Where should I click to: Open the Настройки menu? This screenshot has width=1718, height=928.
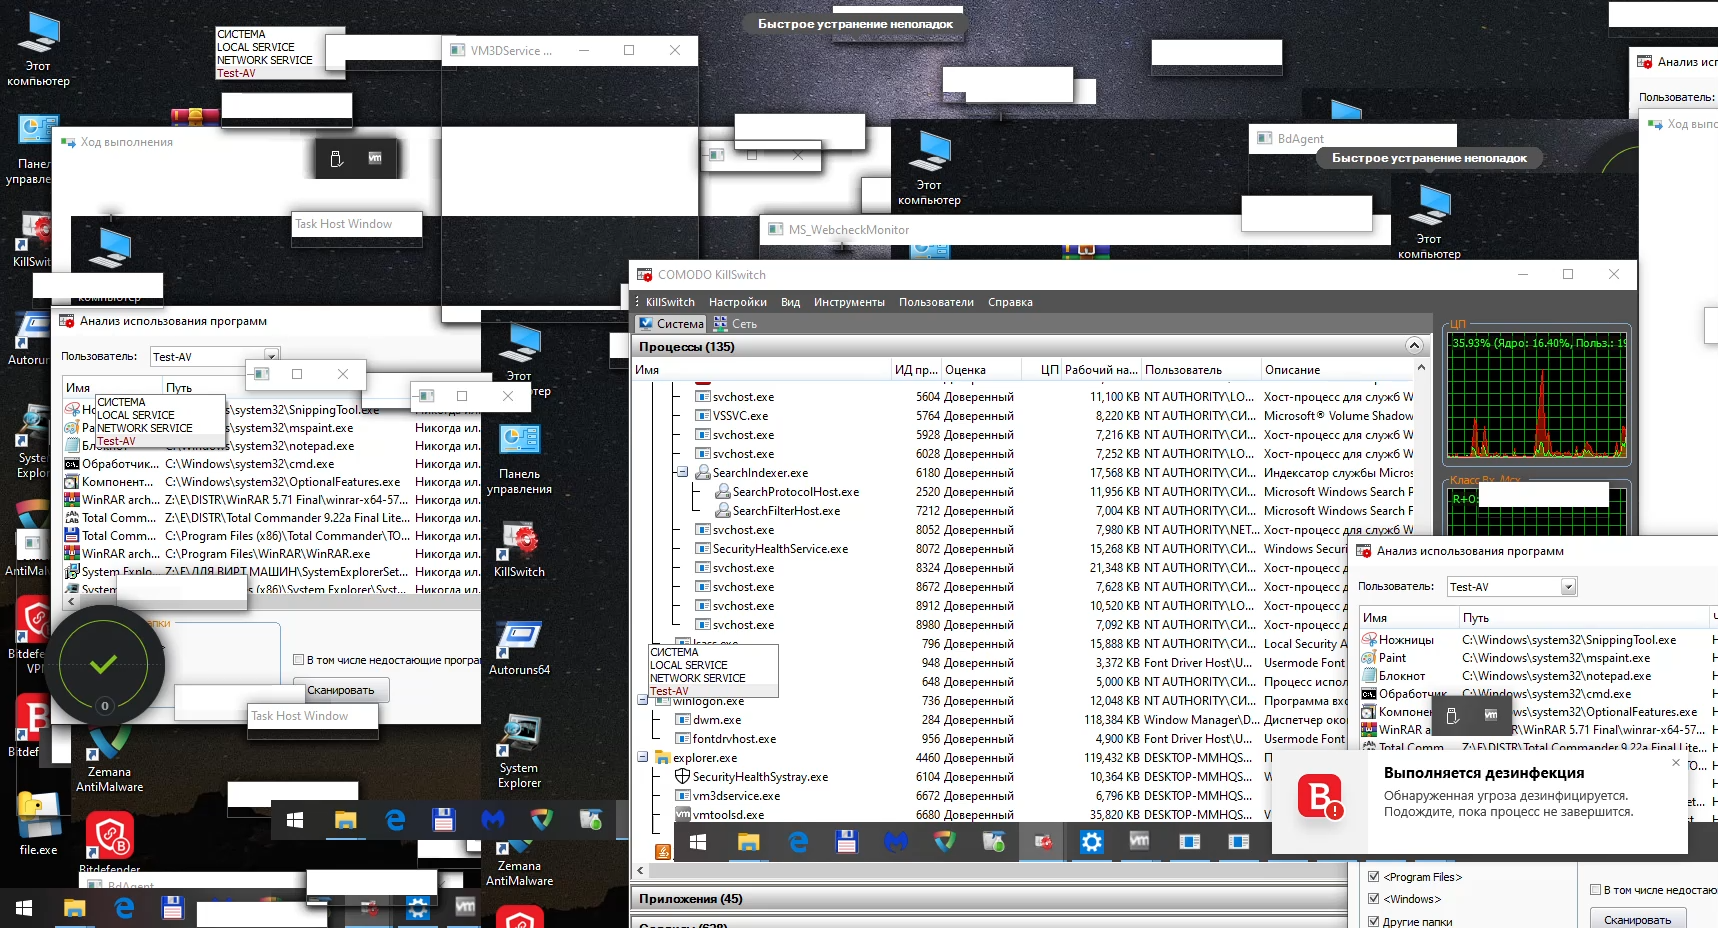pyautogui.click(x=738, y=302)
